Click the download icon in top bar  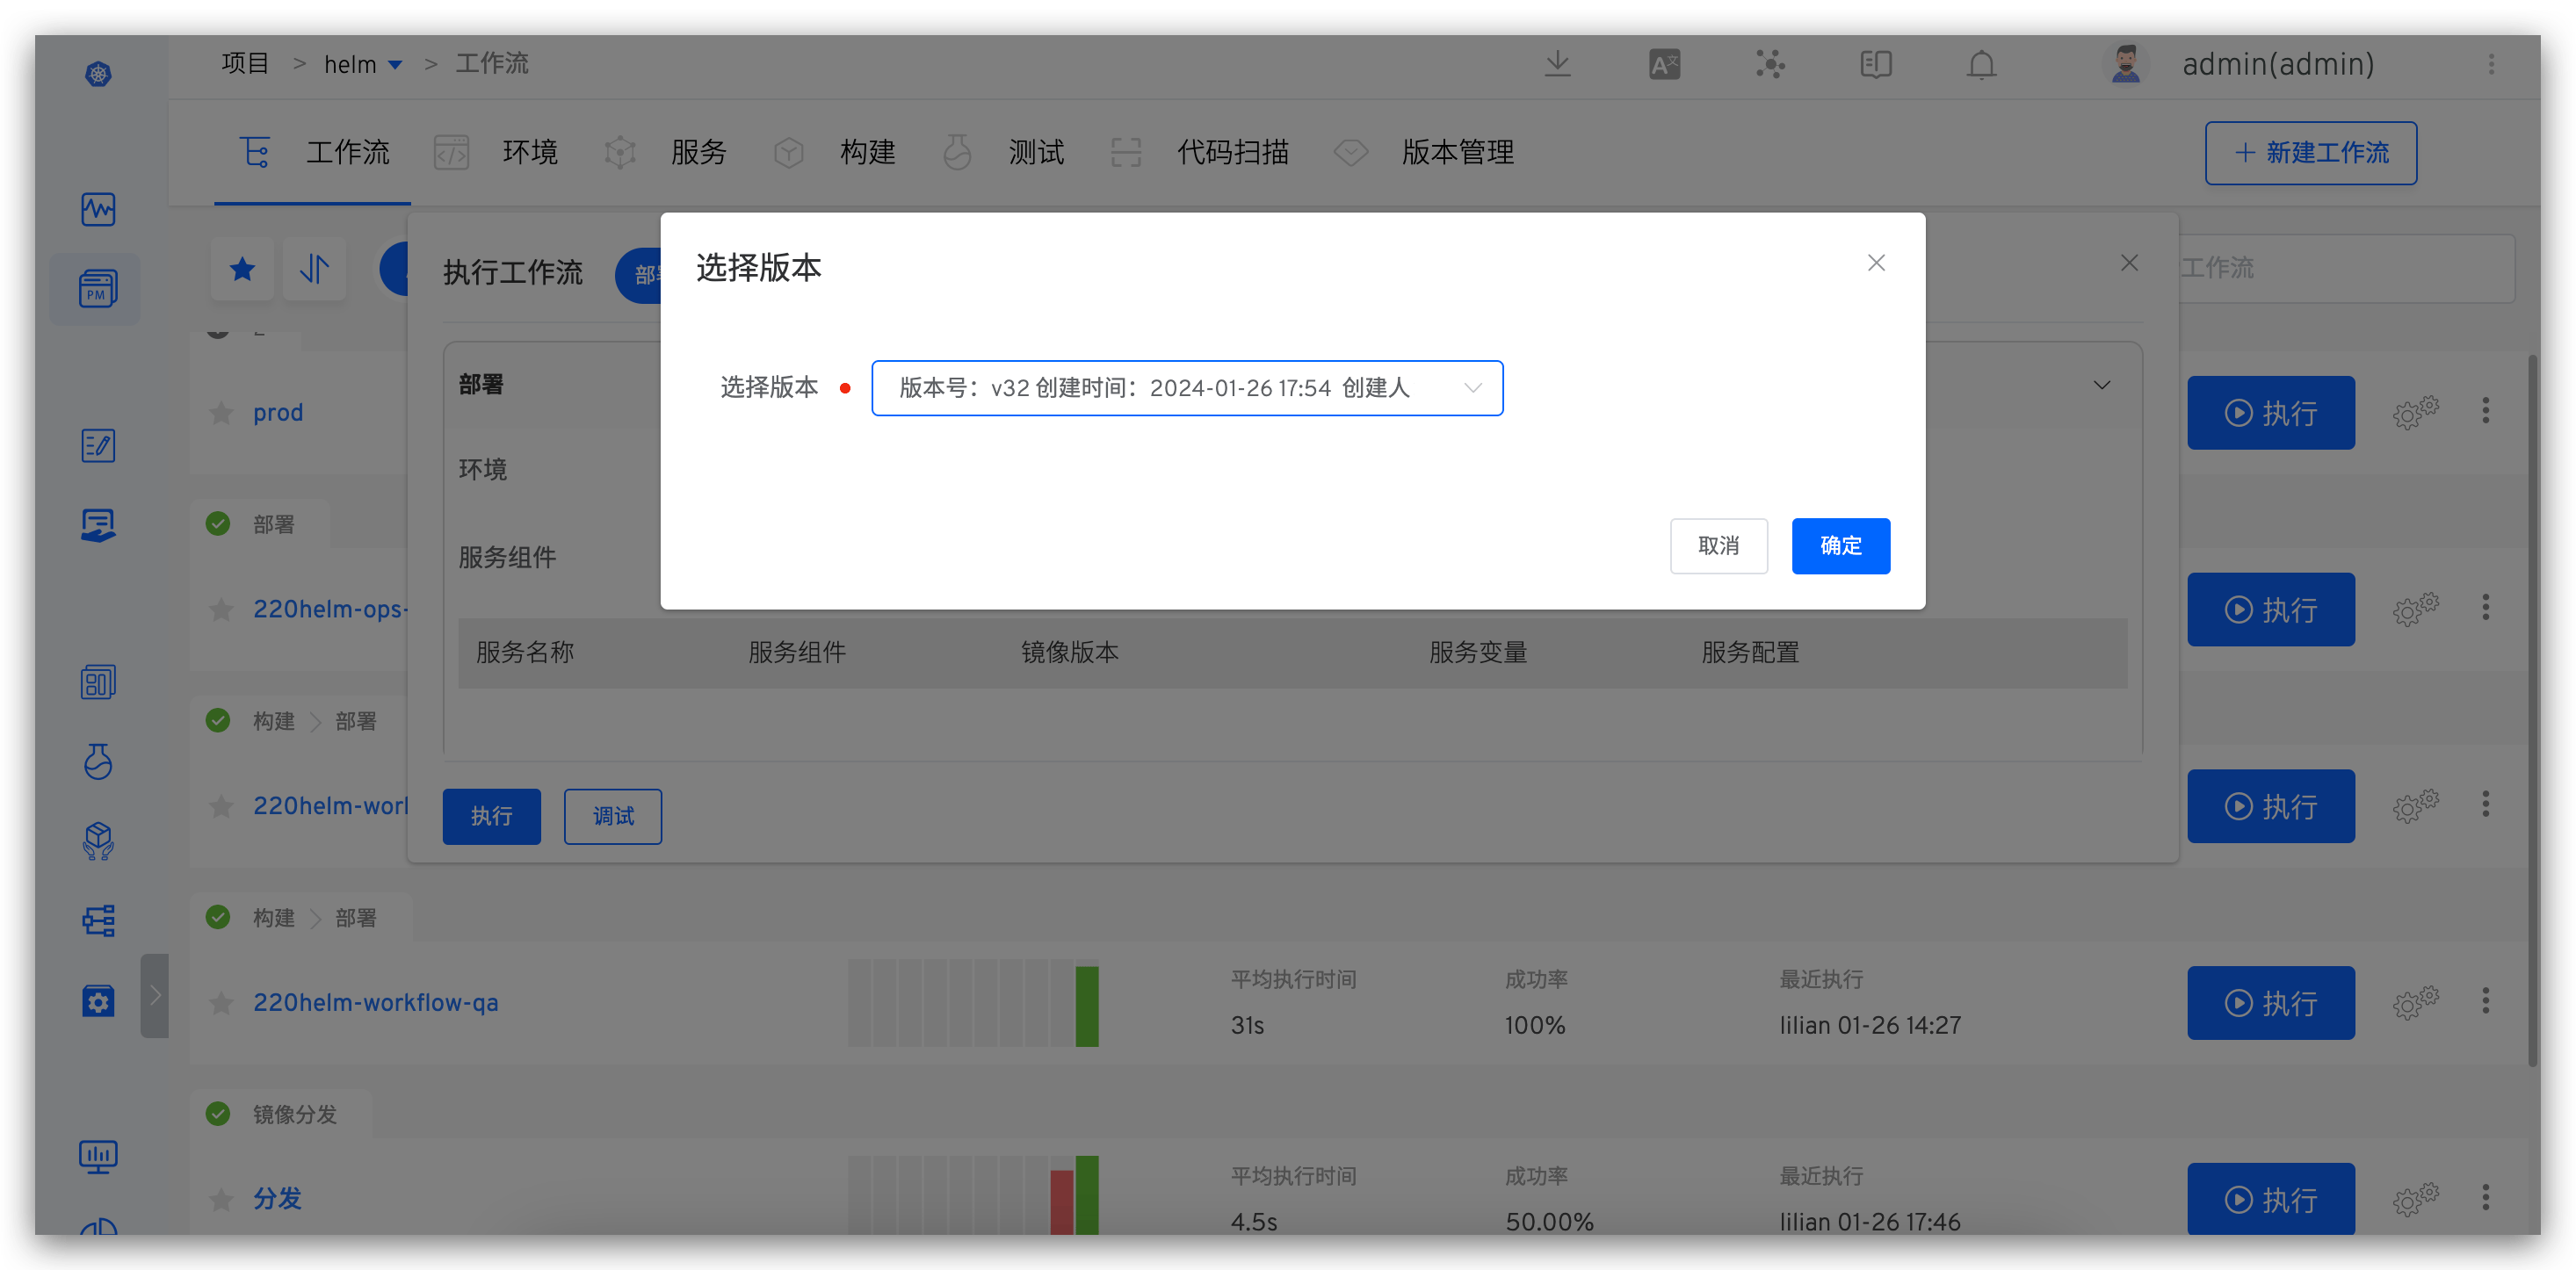click(1557, 65)
